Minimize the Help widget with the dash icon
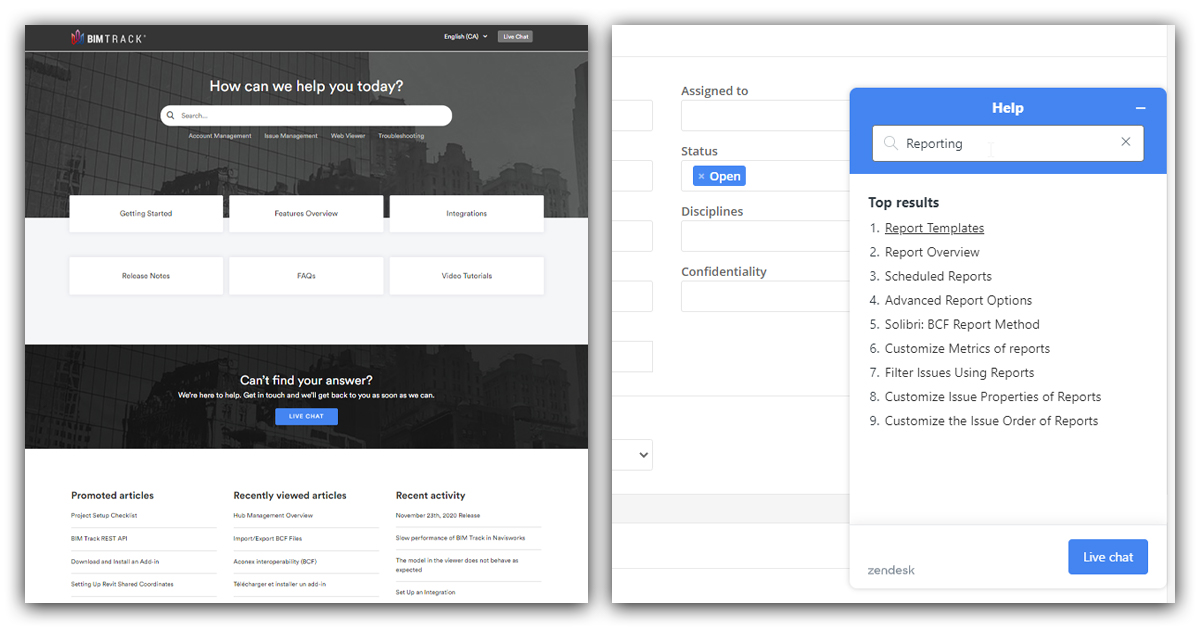Viewport: 1200px width, 628px height. pyautogui.click(x=1140, y=108)
